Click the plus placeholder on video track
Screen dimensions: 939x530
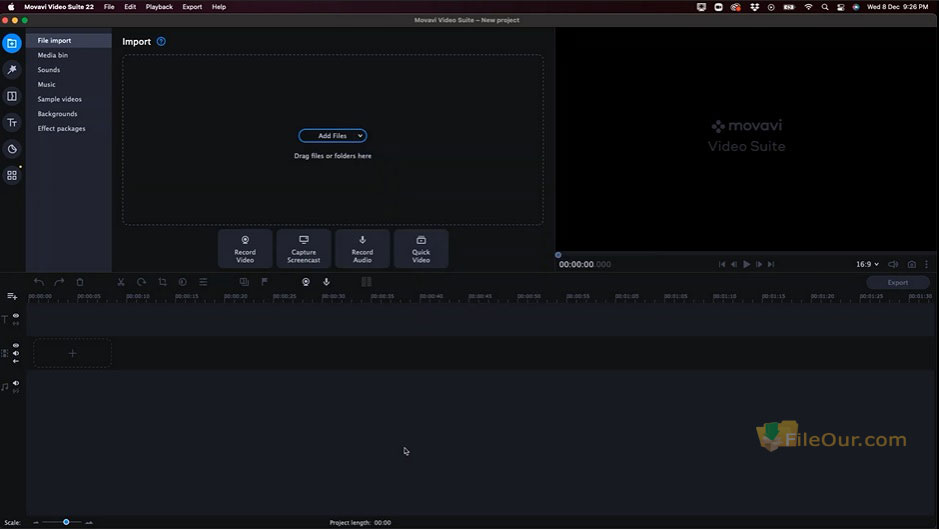[72, 353]
